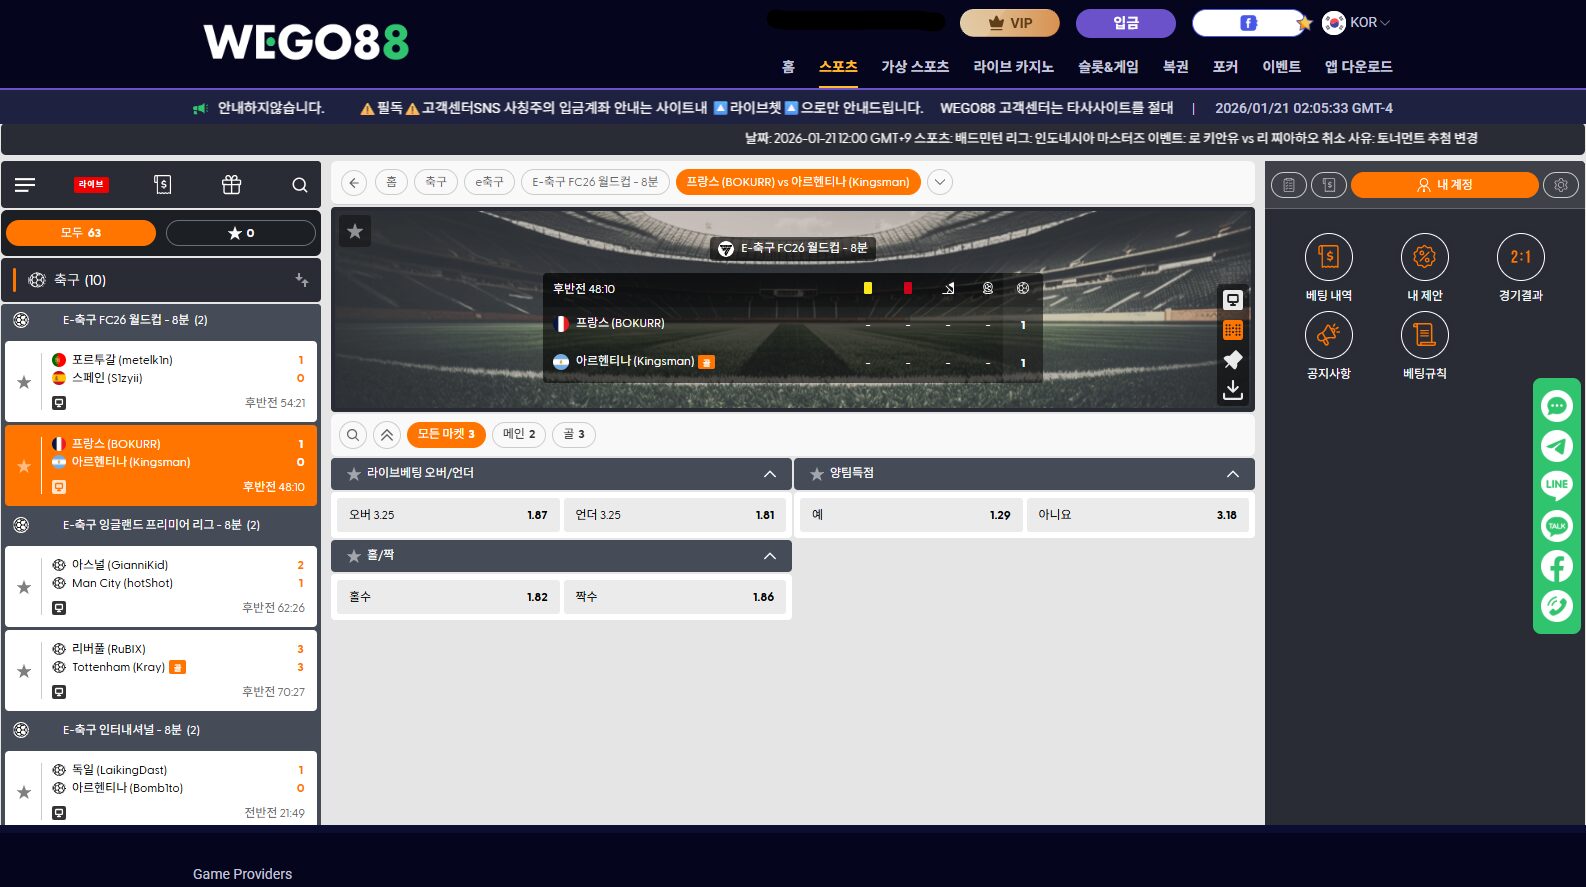Image resolution: width=1586 pixels, height=887 pixels.
Task: Open the bet slip icon in left sidebar
Action: [x=162, y=185]
